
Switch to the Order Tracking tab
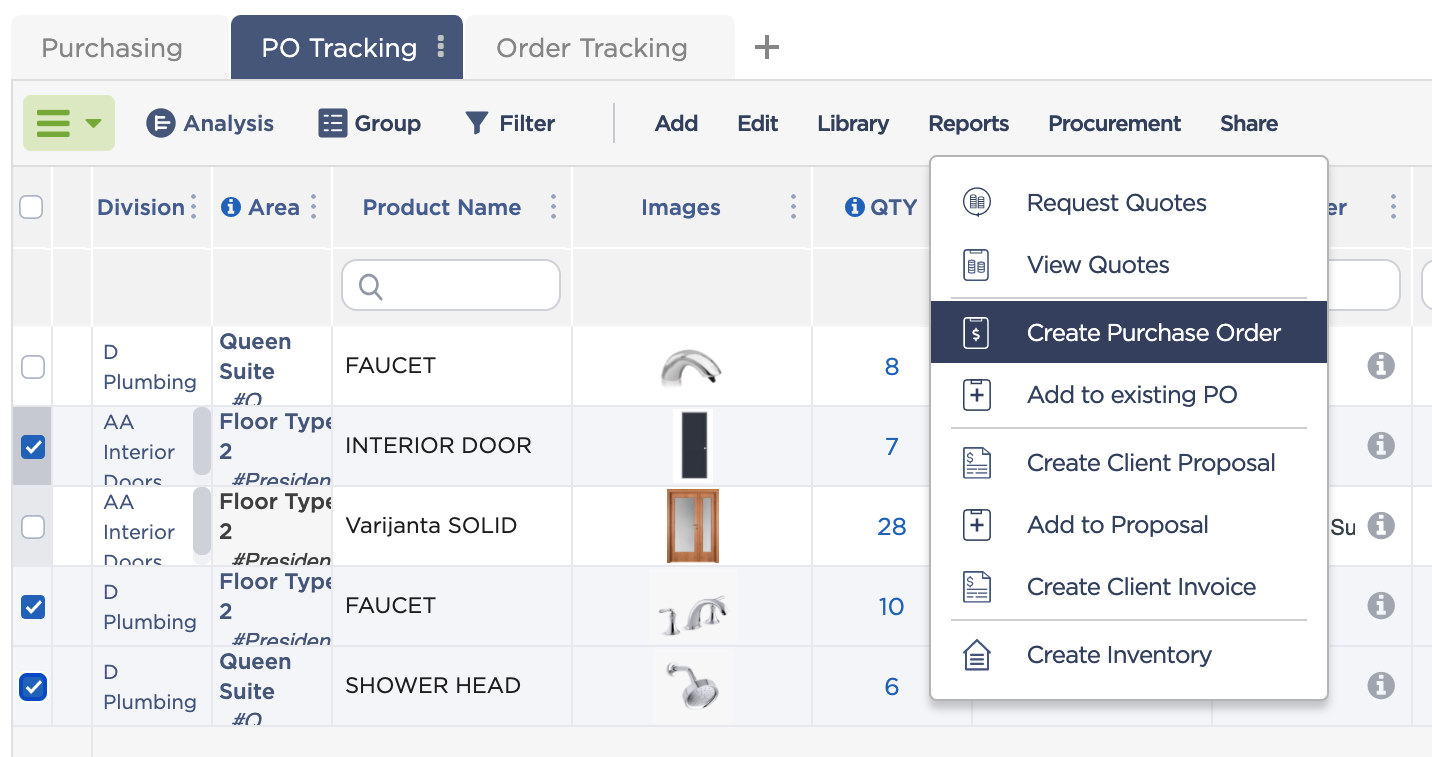(x=591, y=48)
